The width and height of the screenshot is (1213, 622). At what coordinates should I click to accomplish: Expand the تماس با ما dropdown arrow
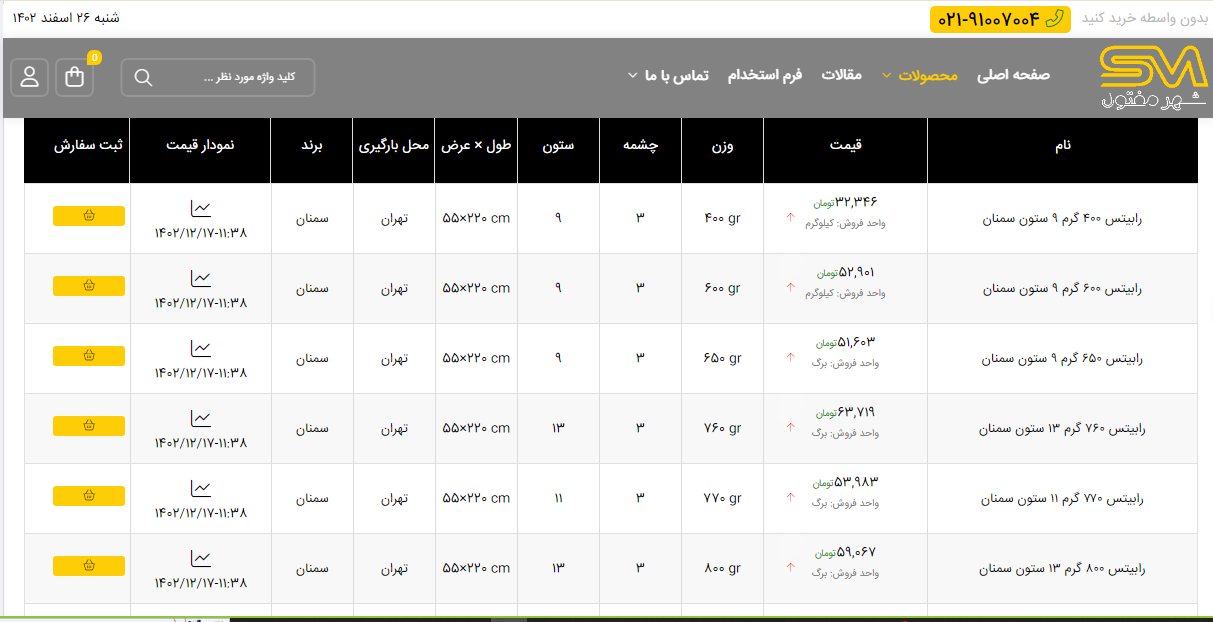coord(632,75)
